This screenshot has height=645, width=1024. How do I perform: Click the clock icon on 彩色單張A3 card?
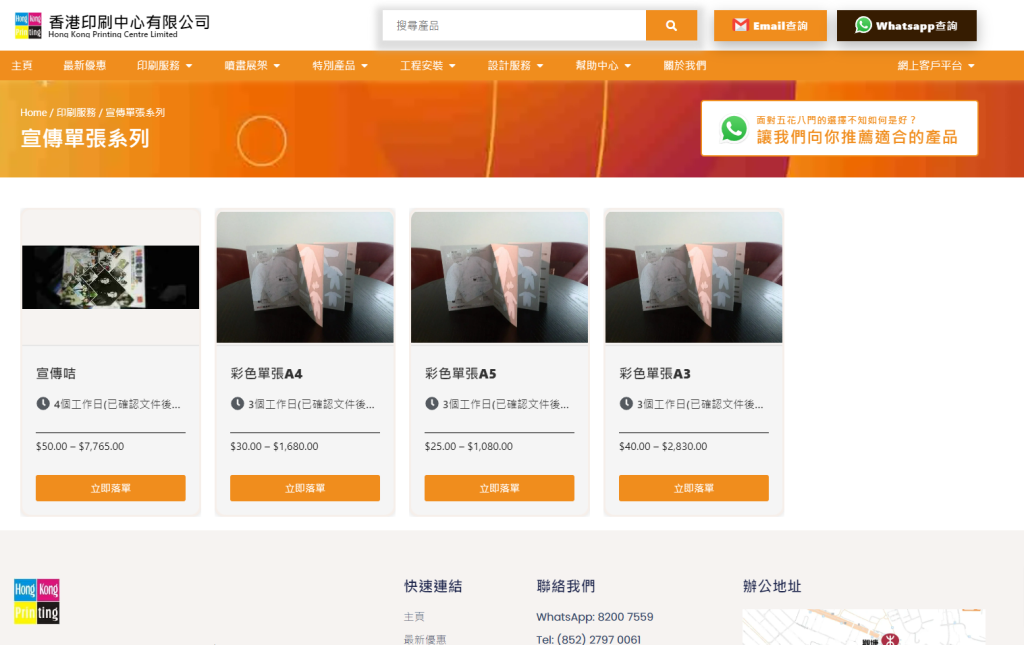pos(626,404)
